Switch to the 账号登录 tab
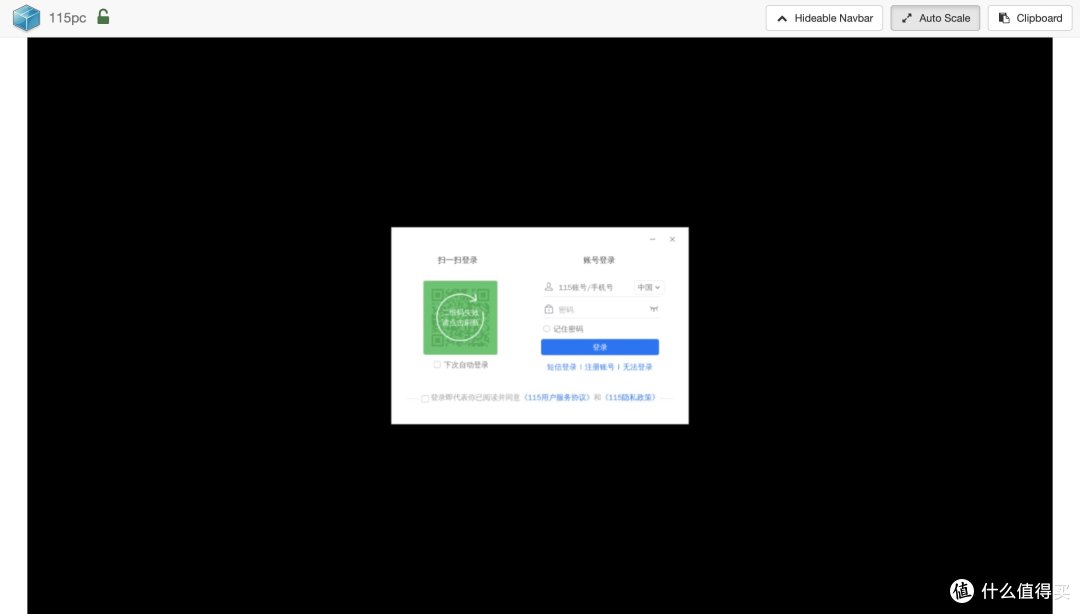This screenshot has height=614, width=1080. click(x=600, y=259)
